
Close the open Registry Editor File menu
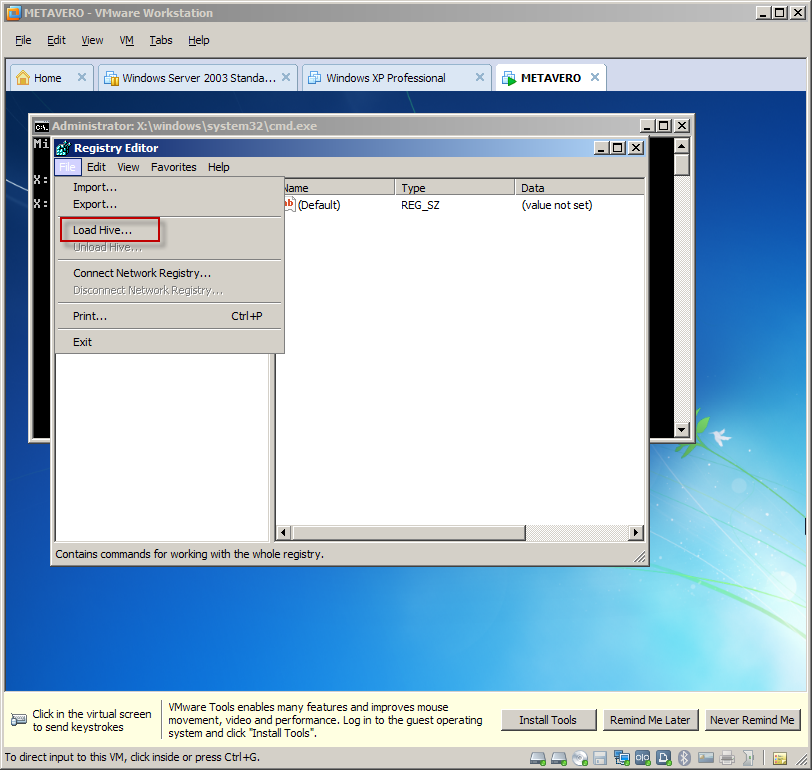click(x=67, y=167)
